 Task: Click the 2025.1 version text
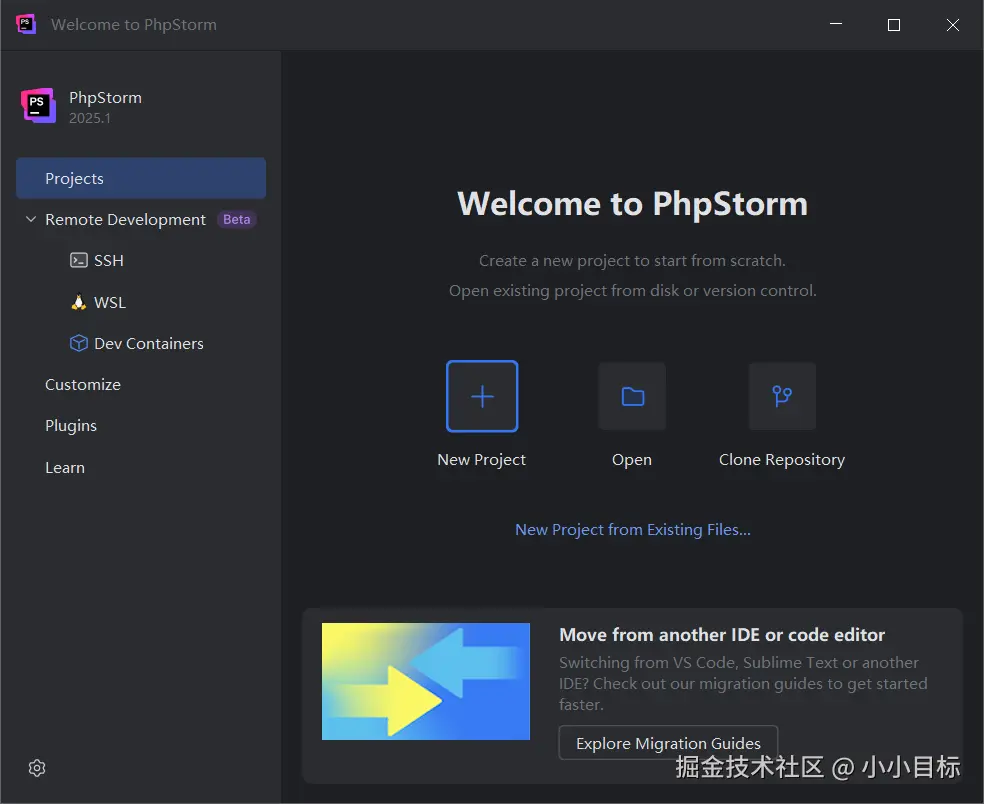pos(90,118)
